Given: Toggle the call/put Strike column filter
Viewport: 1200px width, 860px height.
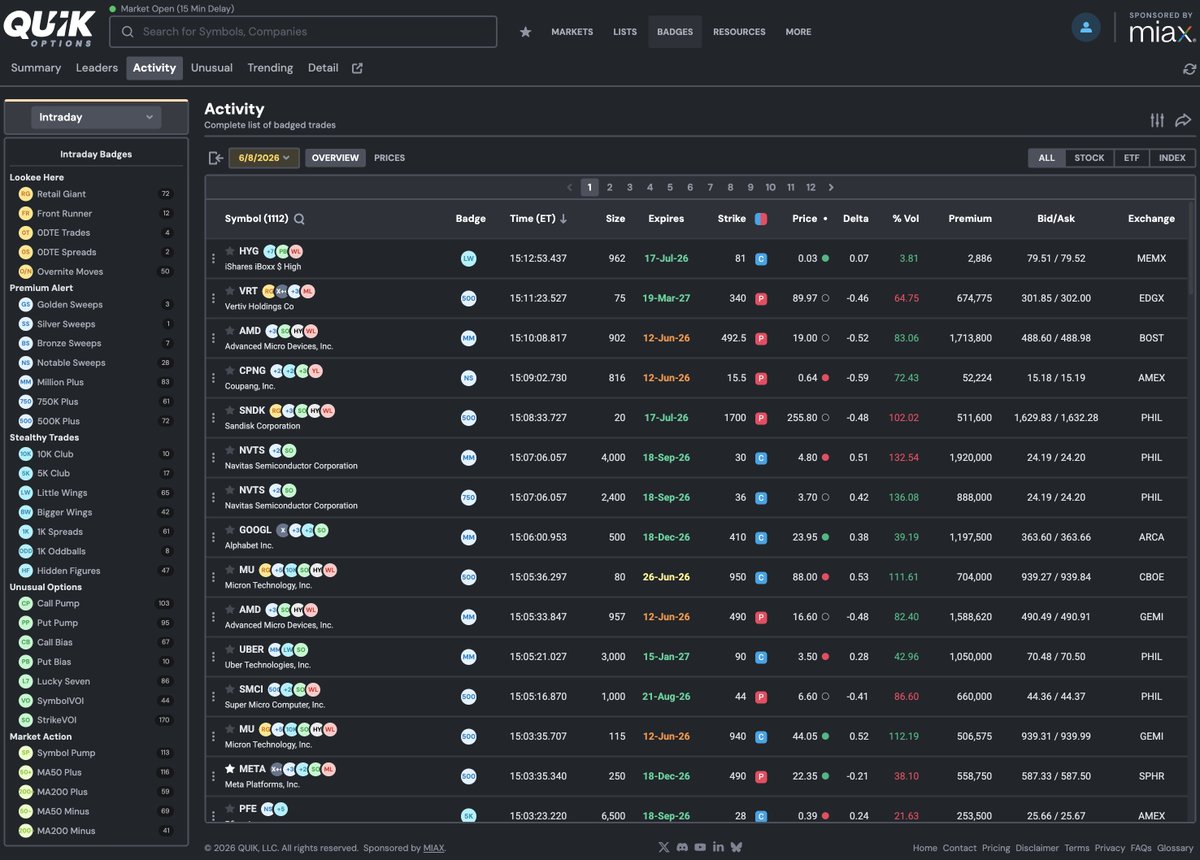Looking at the screenshot, I should pyautogui.click(x=761, y=219).
